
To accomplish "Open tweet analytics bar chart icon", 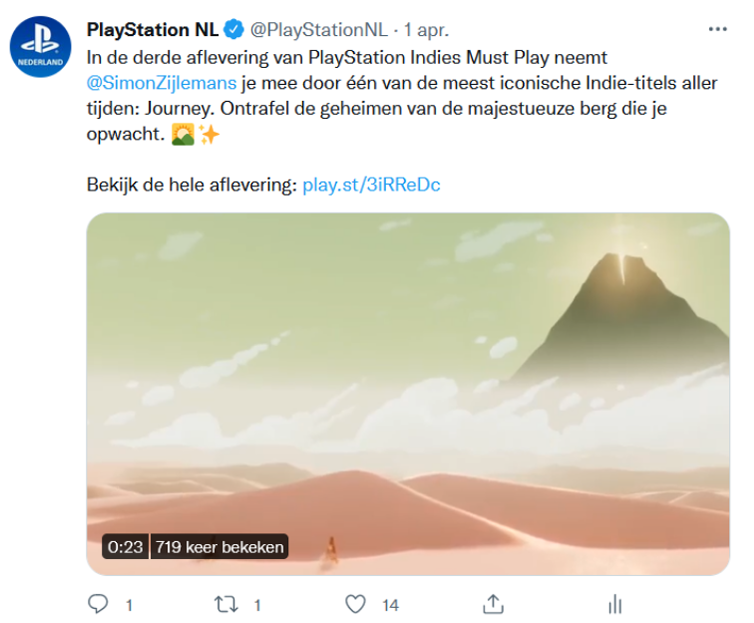I will pos(615,604).
